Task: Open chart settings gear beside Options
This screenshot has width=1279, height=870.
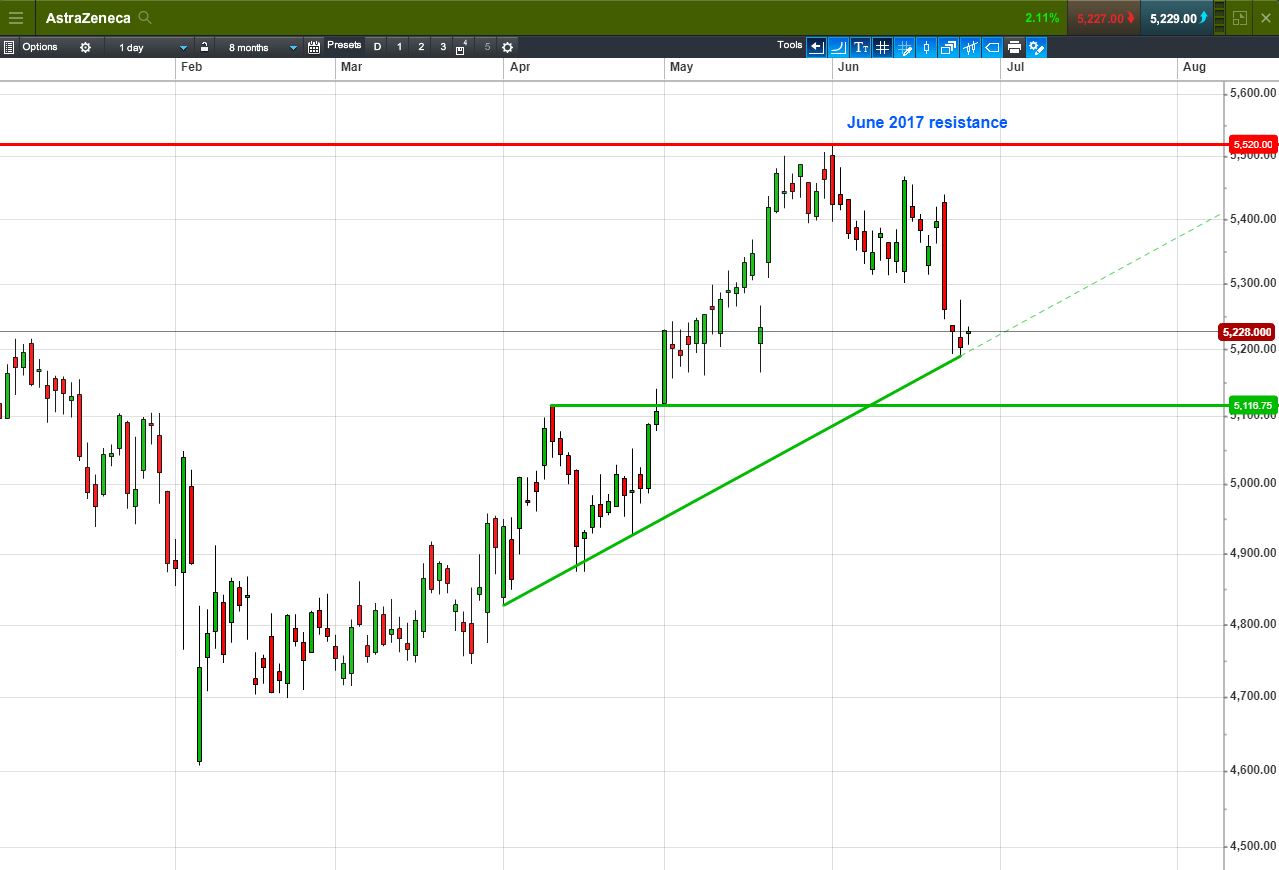Action: tap(85, 47)
